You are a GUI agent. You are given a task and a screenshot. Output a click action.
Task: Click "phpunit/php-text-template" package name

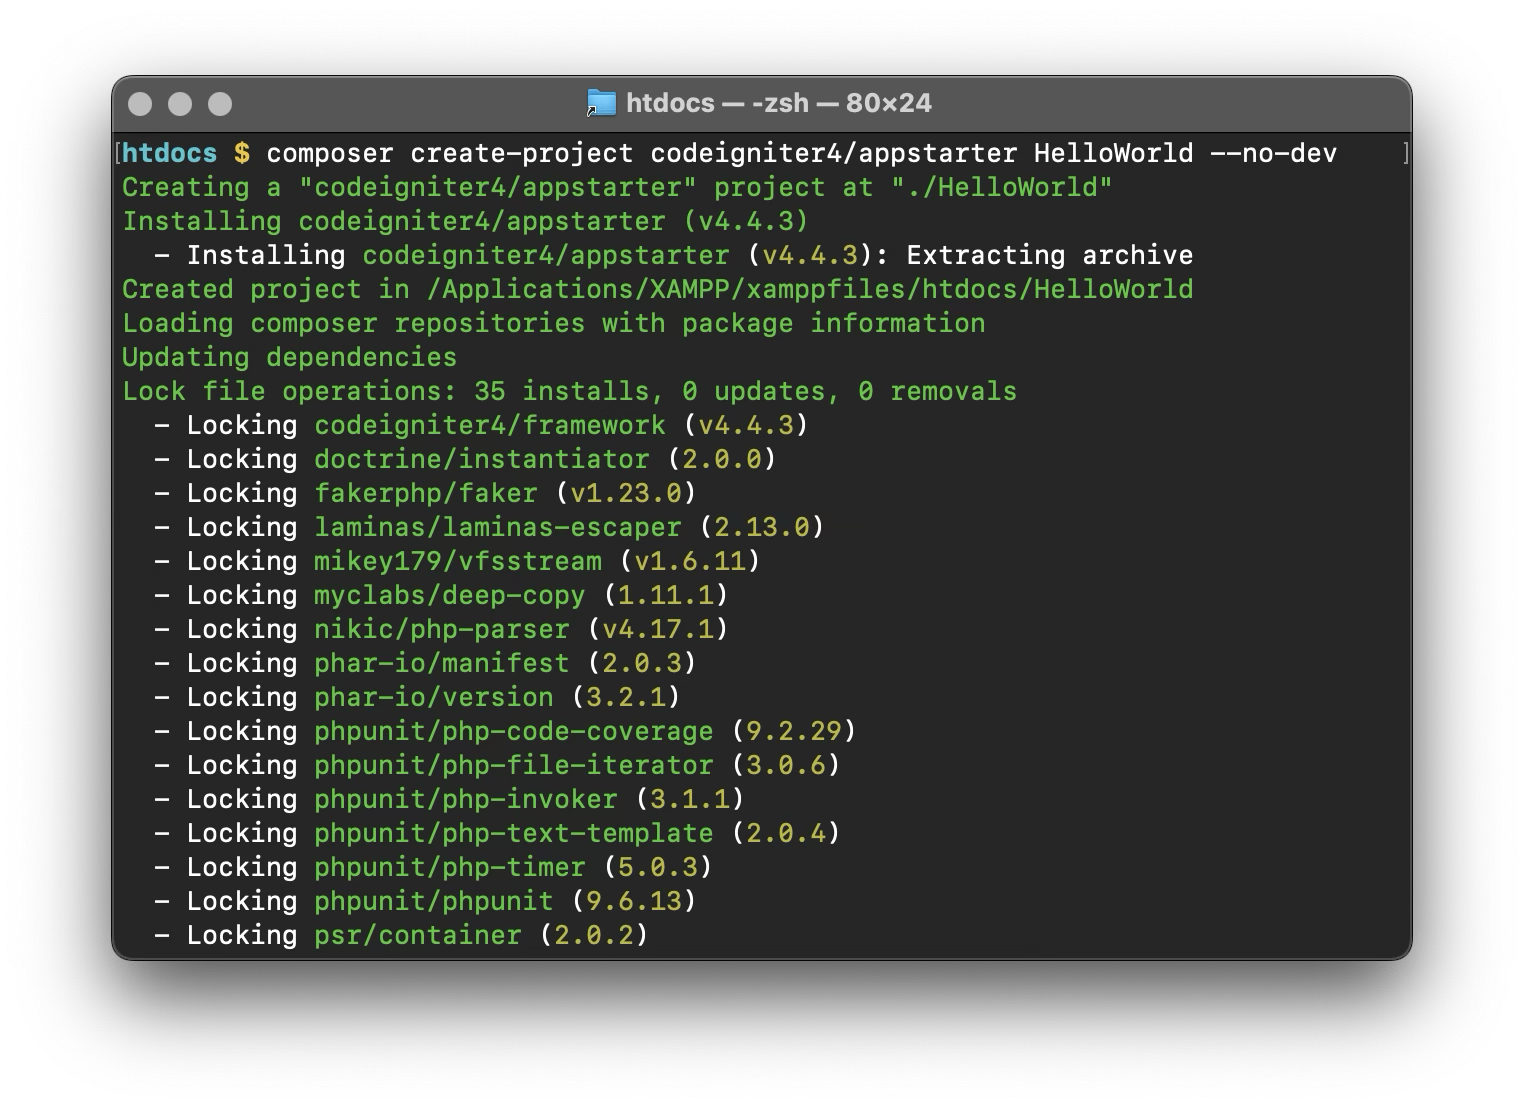(514, 833)
